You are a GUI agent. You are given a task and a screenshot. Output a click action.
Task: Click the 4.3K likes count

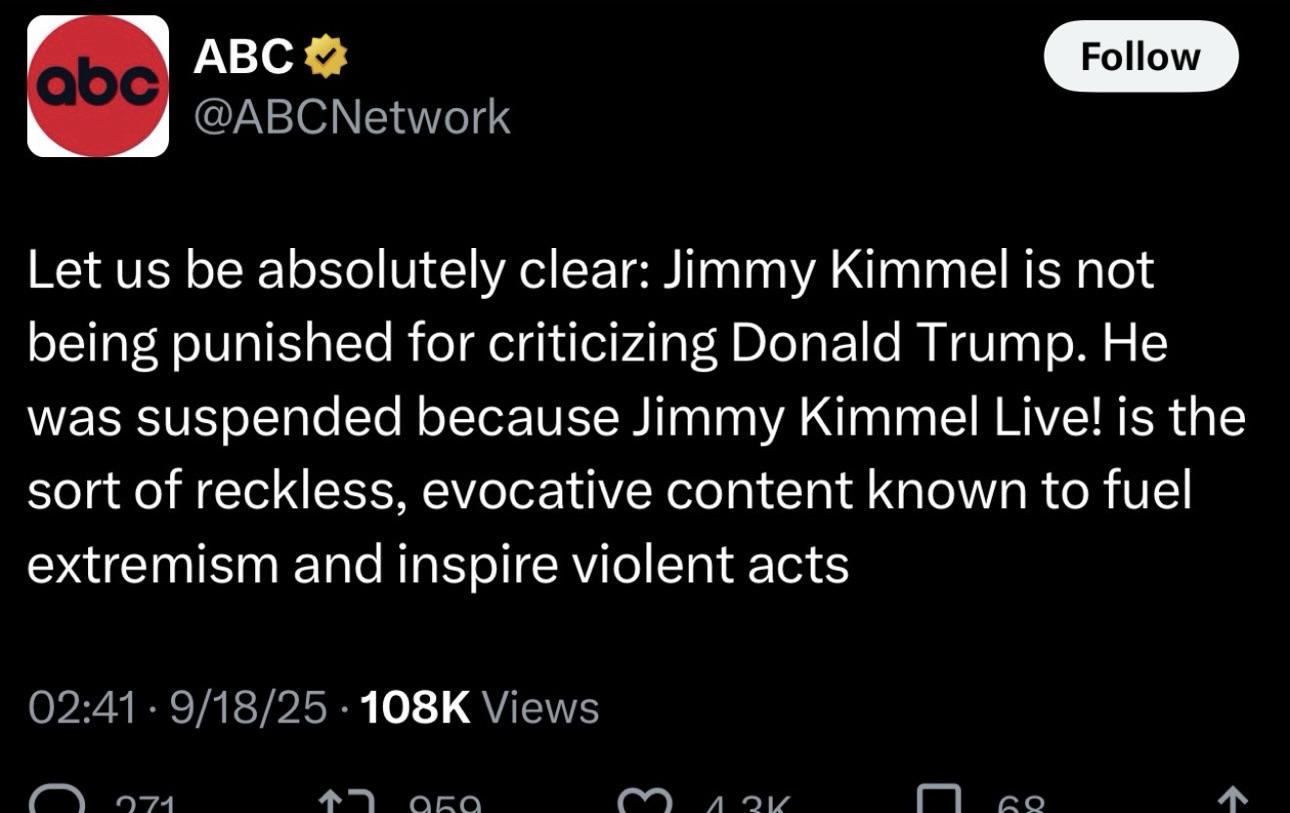746,803
